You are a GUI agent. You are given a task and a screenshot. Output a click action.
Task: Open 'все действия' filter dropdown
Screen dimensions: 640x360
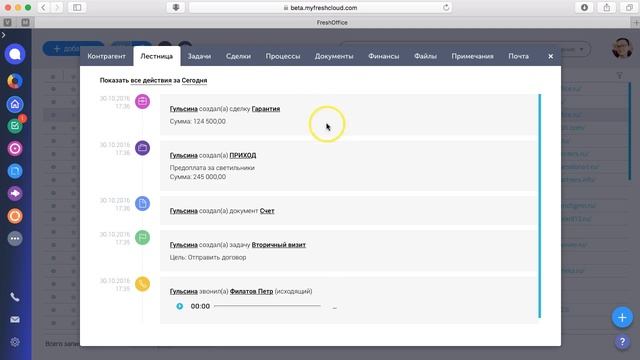point(151,80)
